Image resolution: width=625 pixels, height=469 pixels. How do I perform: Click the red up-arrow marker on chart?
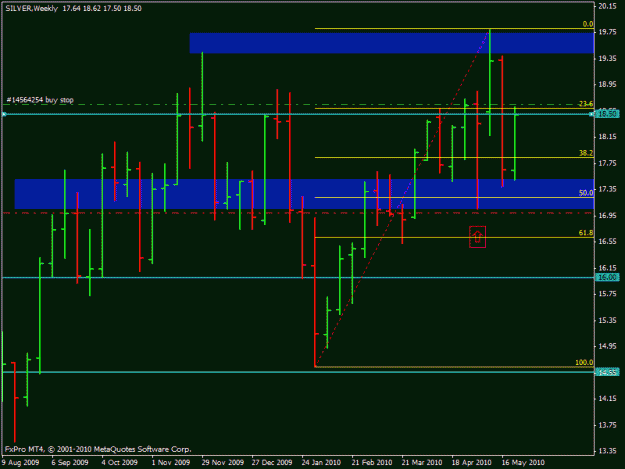[478, 237]
